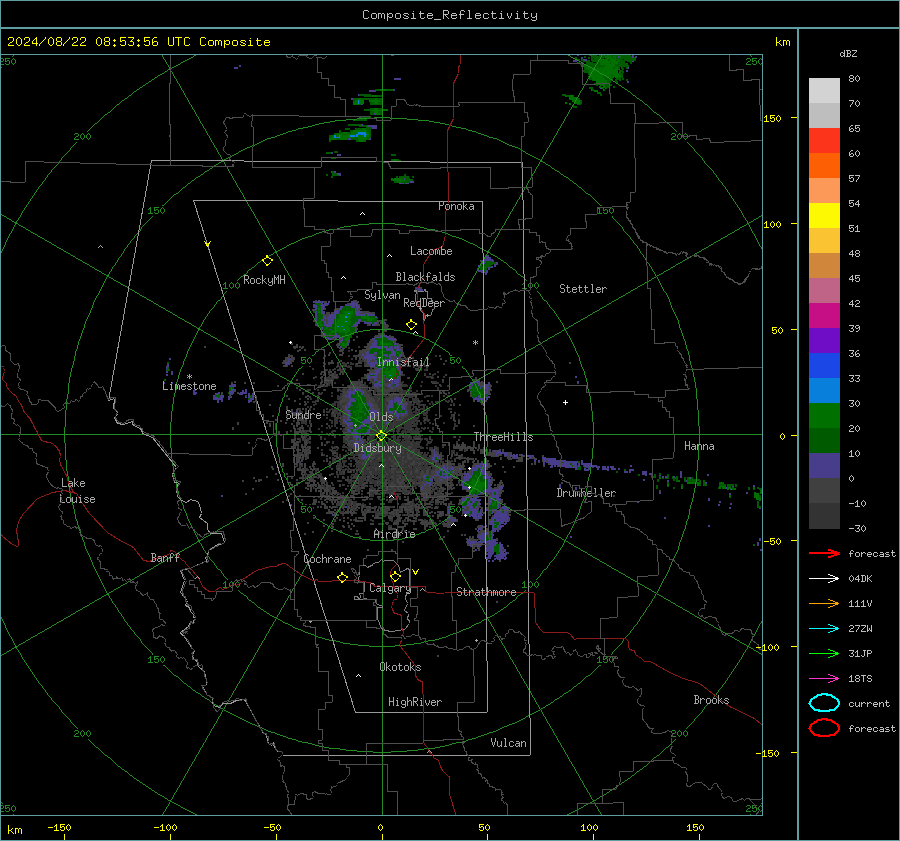The width and height of the screenshot is (900, 841).
Task: Click the Ponoka label
Action: (456, 206)
